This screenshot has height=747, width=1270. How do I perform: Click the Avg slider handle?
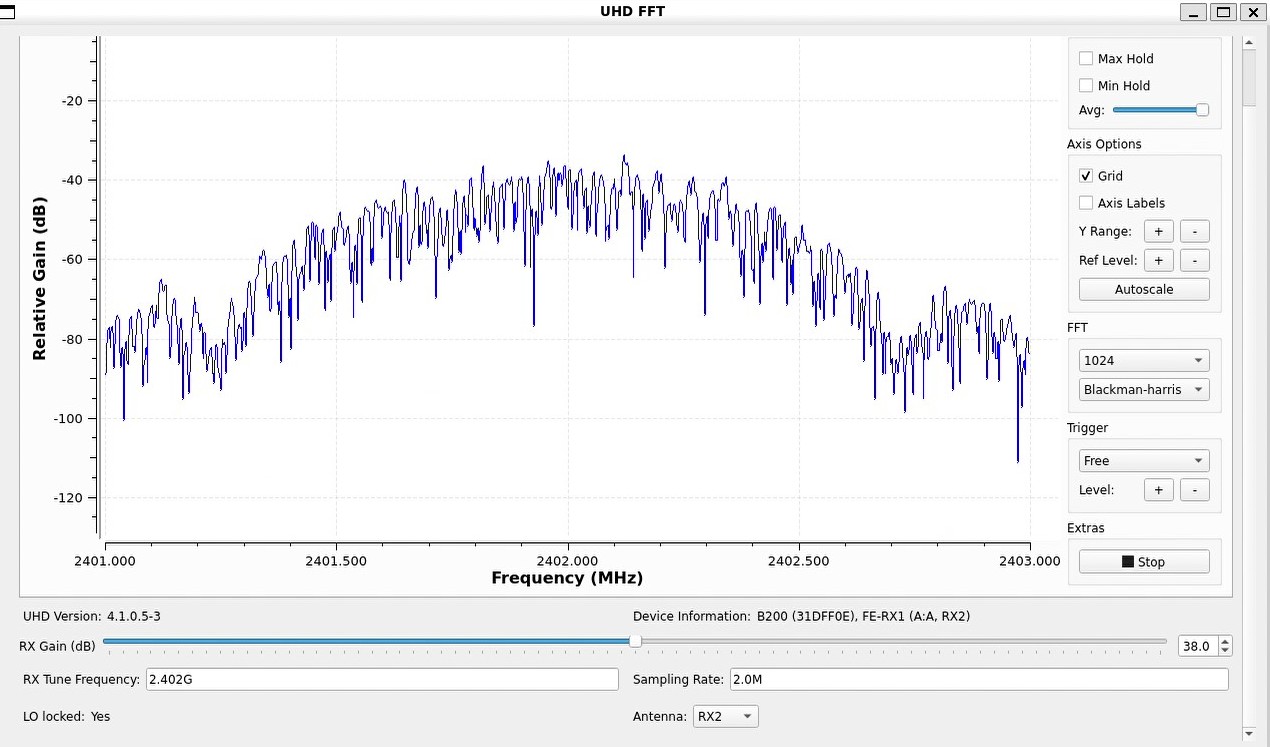[x=1202, y=110]
